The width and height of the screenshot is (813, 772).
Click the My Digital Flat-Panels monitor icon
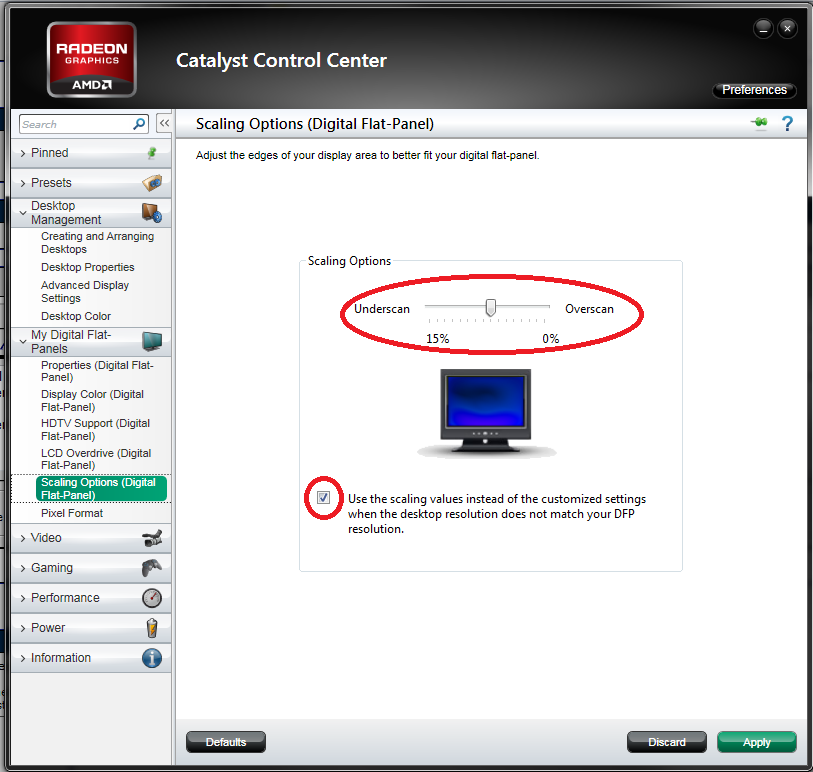152,341
